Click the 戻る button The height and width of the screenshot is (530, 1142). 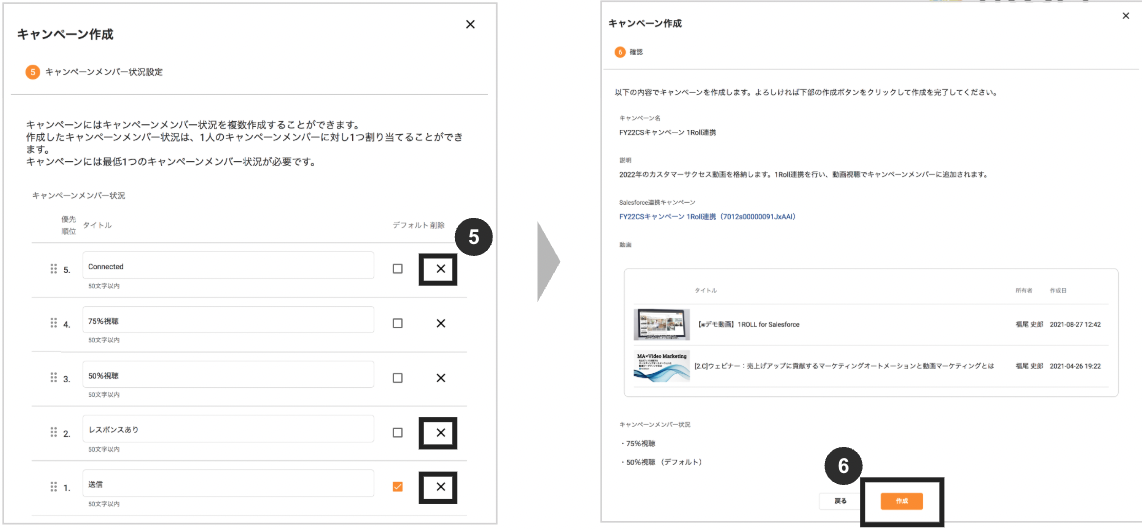tap(840, 502)
